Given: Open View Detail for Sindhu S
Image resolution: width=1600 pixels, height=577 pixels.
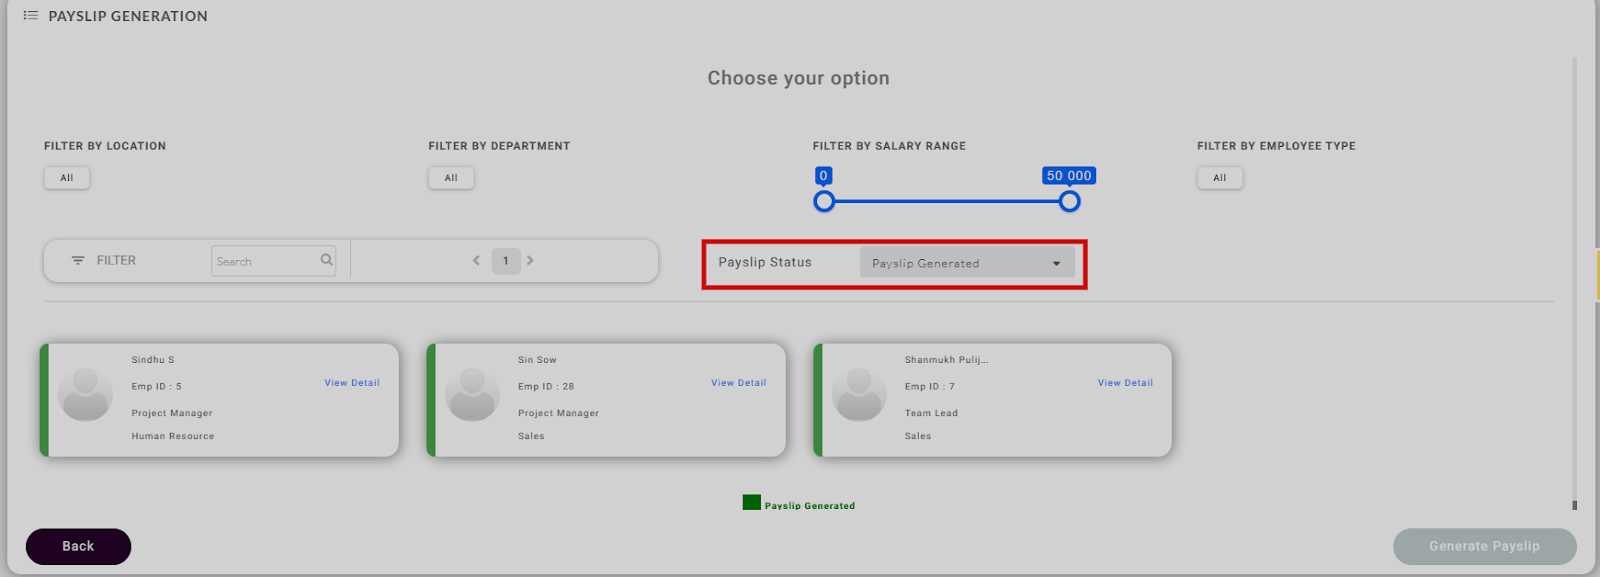Looking at the screenshot, I should click(352, 383).
